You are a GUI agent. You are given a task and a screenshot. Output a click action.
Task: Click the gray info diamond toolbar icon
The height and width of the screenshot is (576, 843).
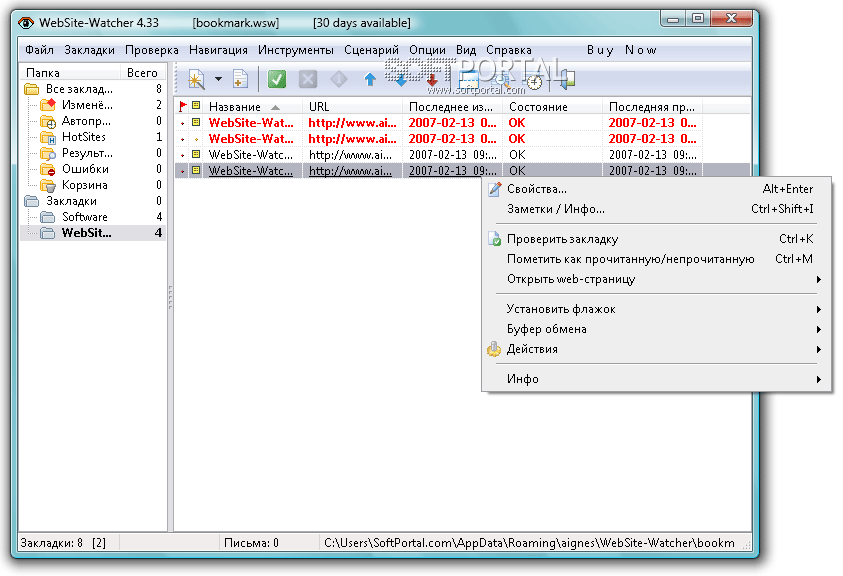tap(339, 80)
